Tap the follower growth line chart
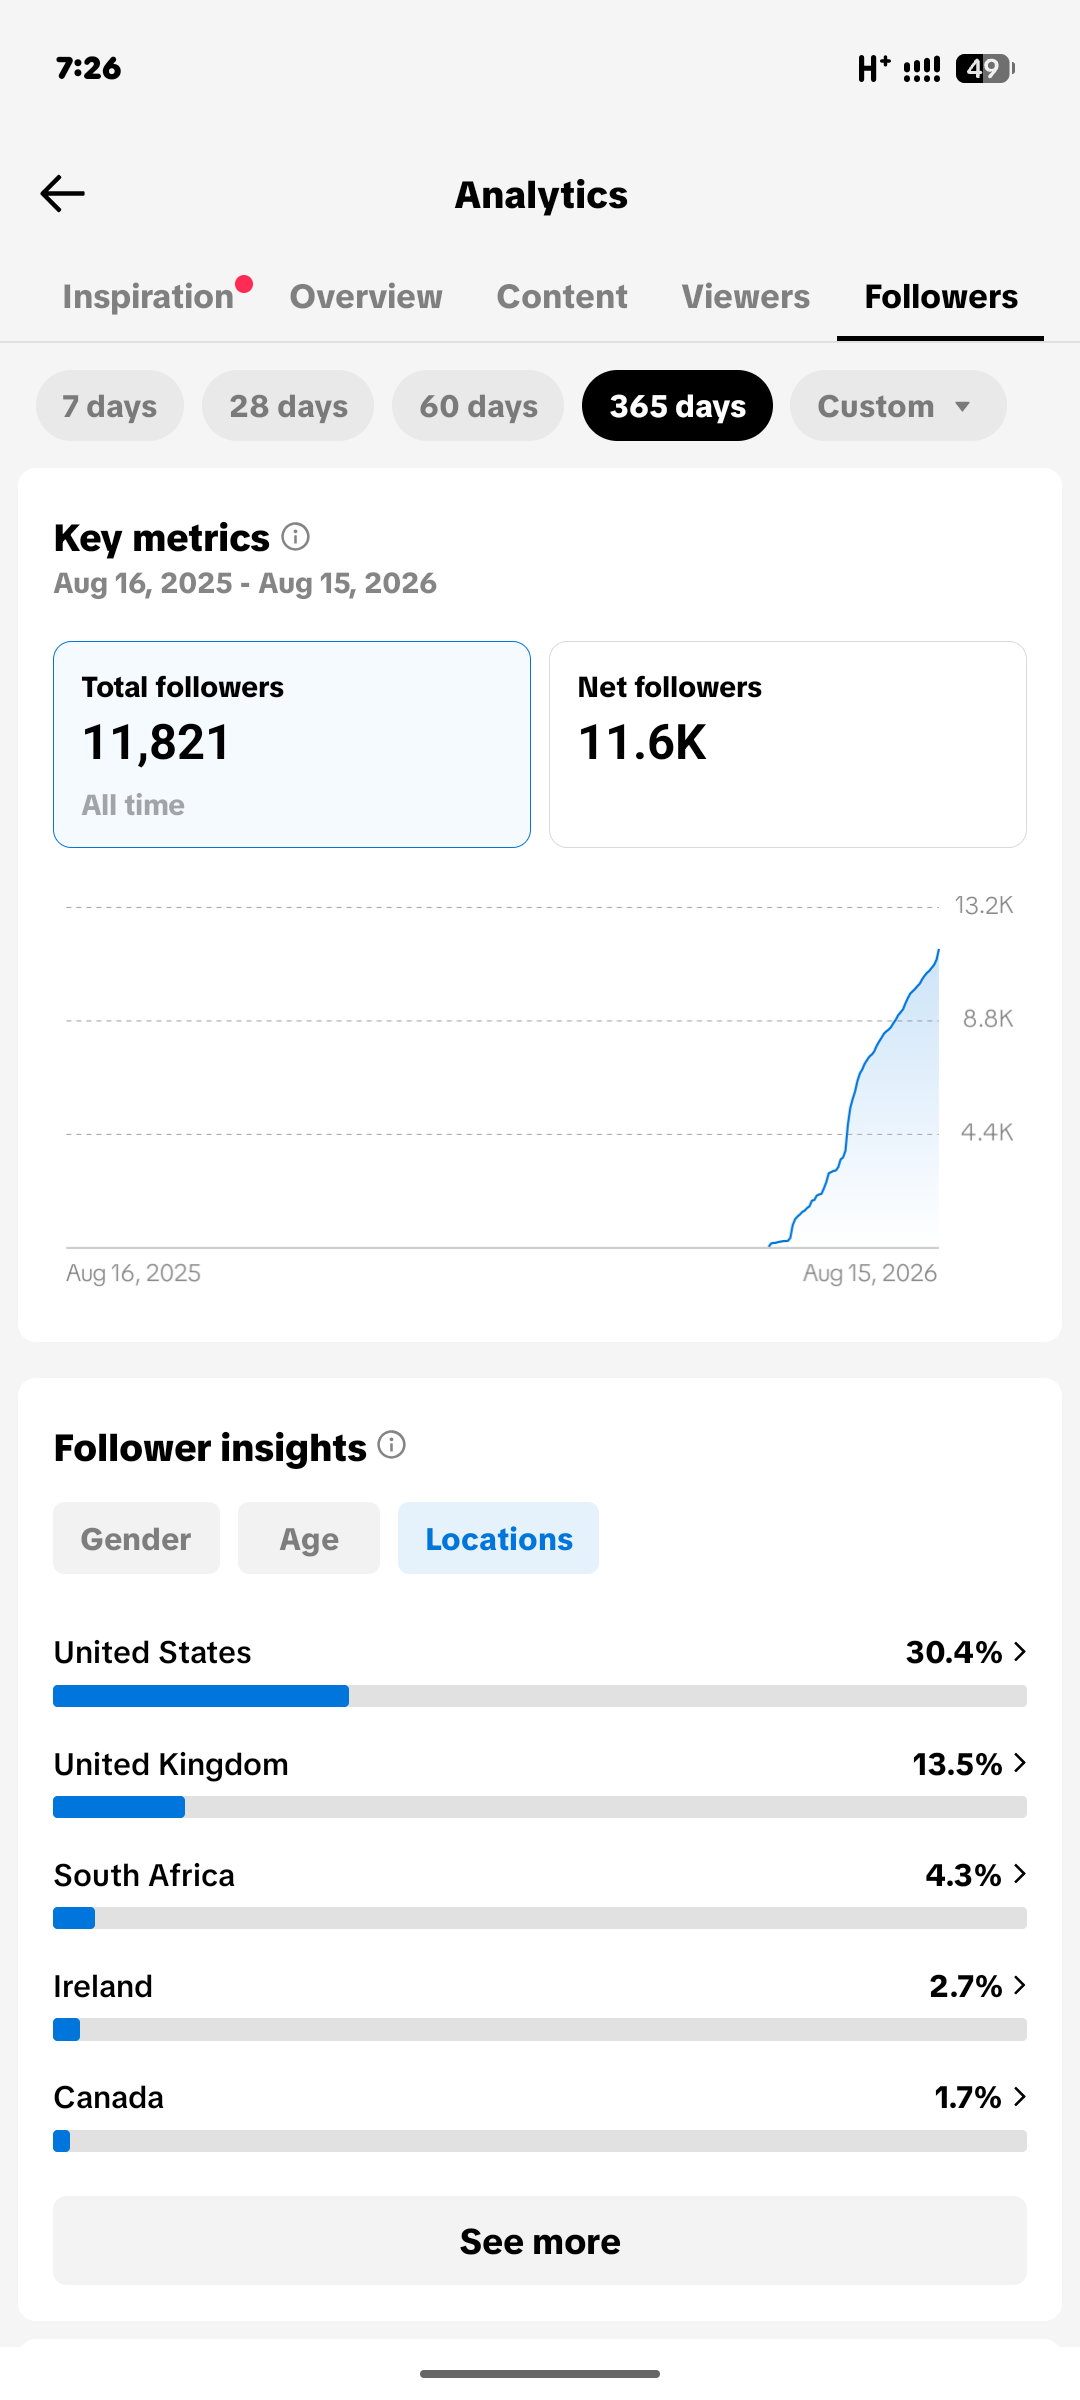The width and height of the screenshot is (1080, 2400). [x=502, y=1077]
